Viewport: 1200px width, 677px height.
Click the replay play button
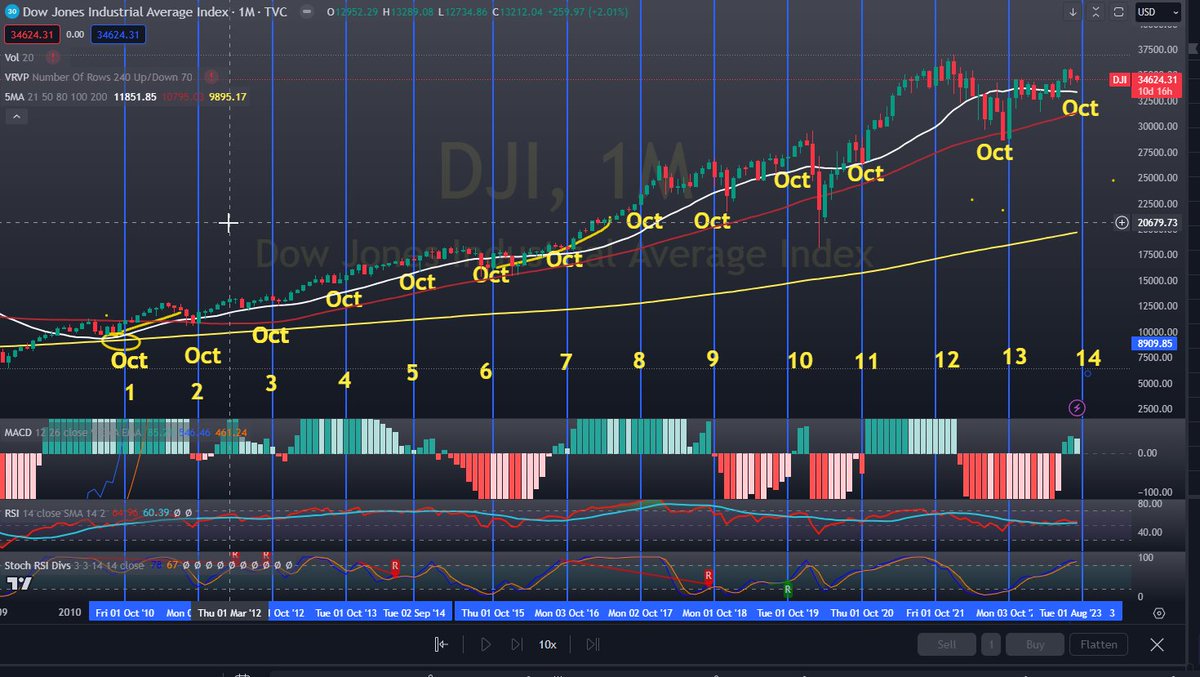485,644
